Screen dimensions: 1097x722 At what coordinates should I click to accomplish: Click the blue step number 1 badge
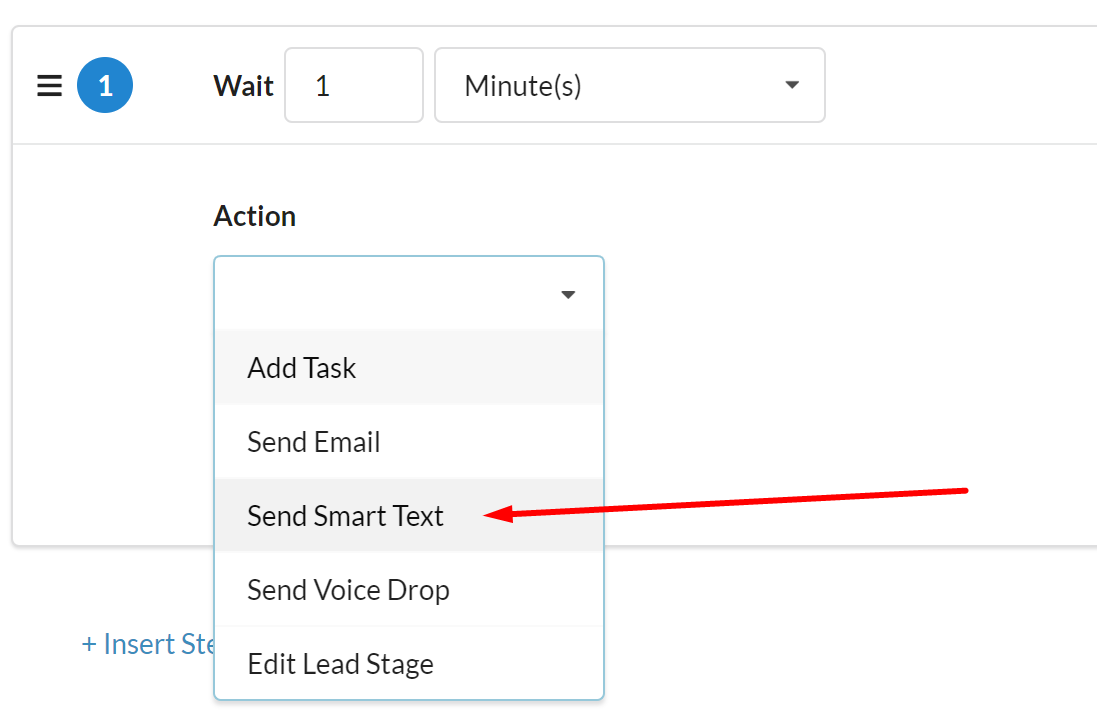pyautogui.click(x=105, y=86)
